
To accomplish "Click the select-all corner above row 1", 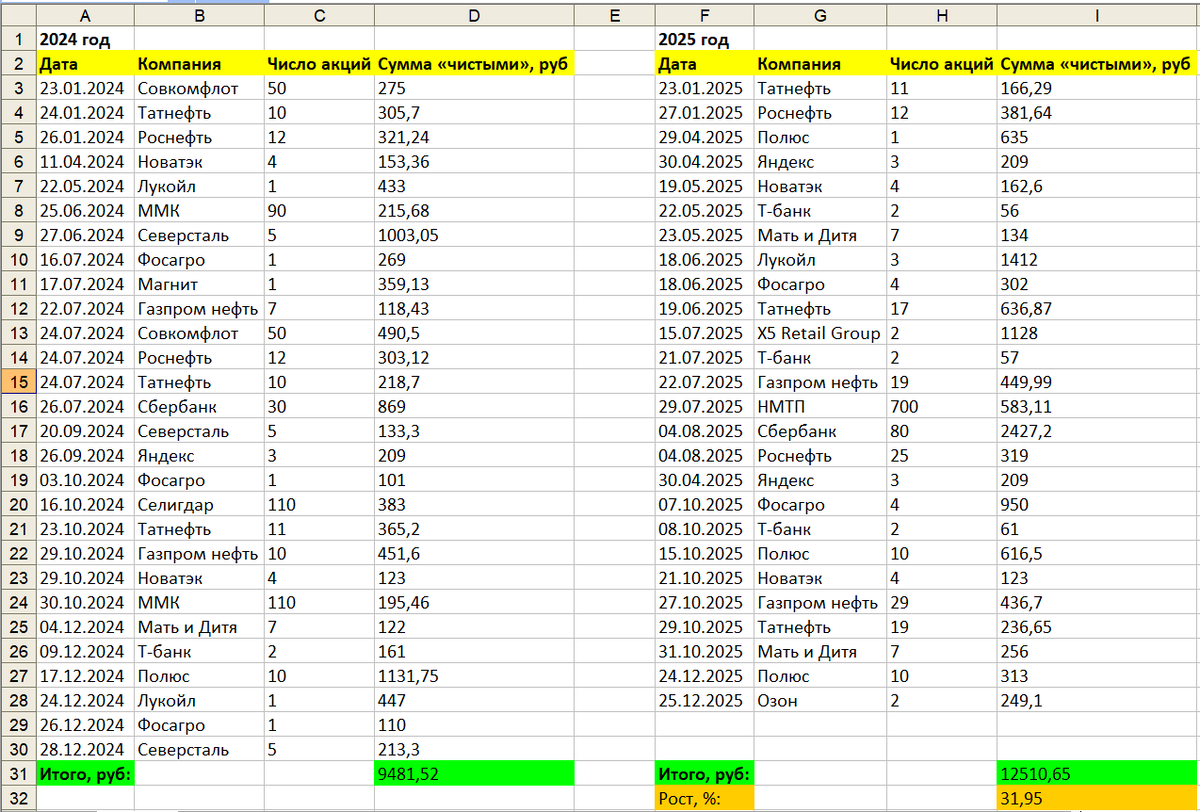I will pyautogui.click(x=18, y=16).
